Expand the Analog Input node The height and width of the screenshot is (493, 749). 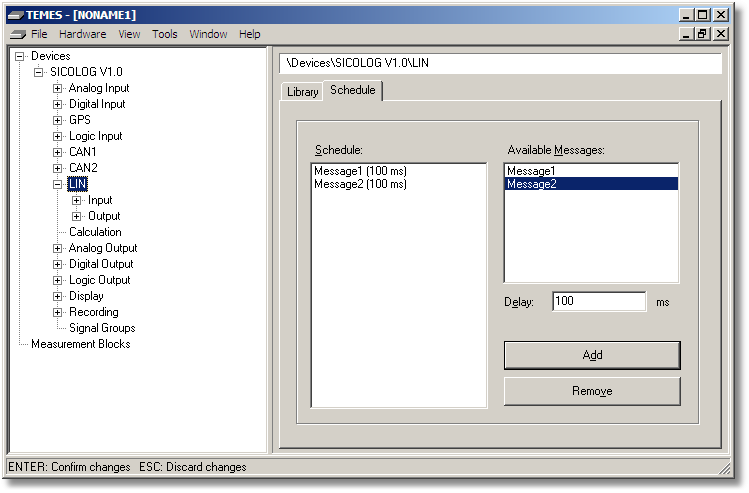[x=57, y=88]
